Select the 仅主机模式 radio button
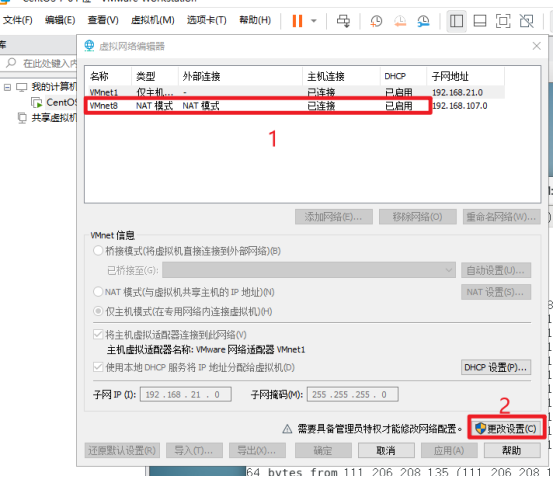554x477 pixels. [98, 311]
